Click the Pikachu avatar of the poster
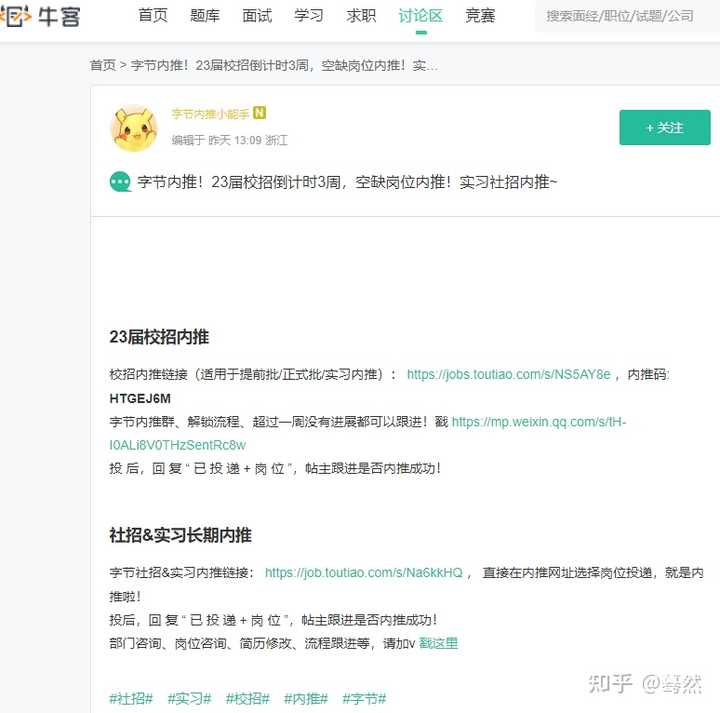Viewport: 720px width, 713px height. click(134, 128)
